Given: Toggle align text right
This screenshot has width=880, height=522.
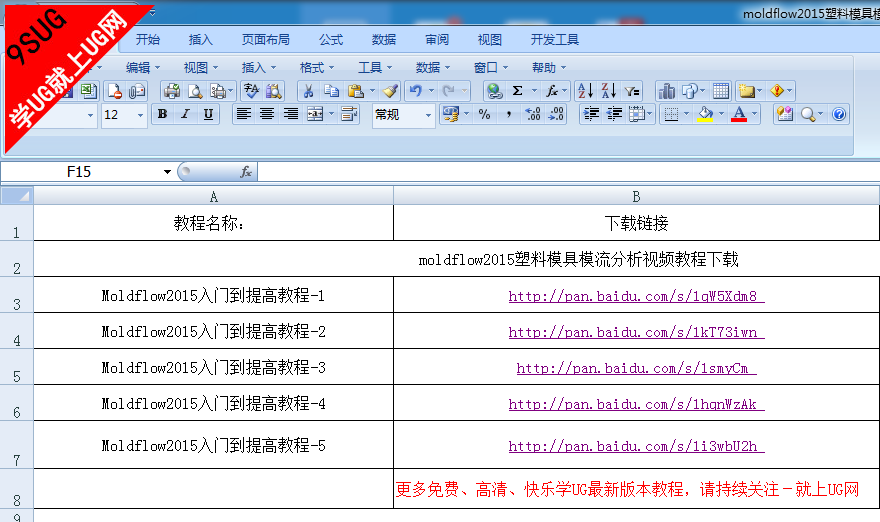Looking at the screenshot, I should (291, 115).
